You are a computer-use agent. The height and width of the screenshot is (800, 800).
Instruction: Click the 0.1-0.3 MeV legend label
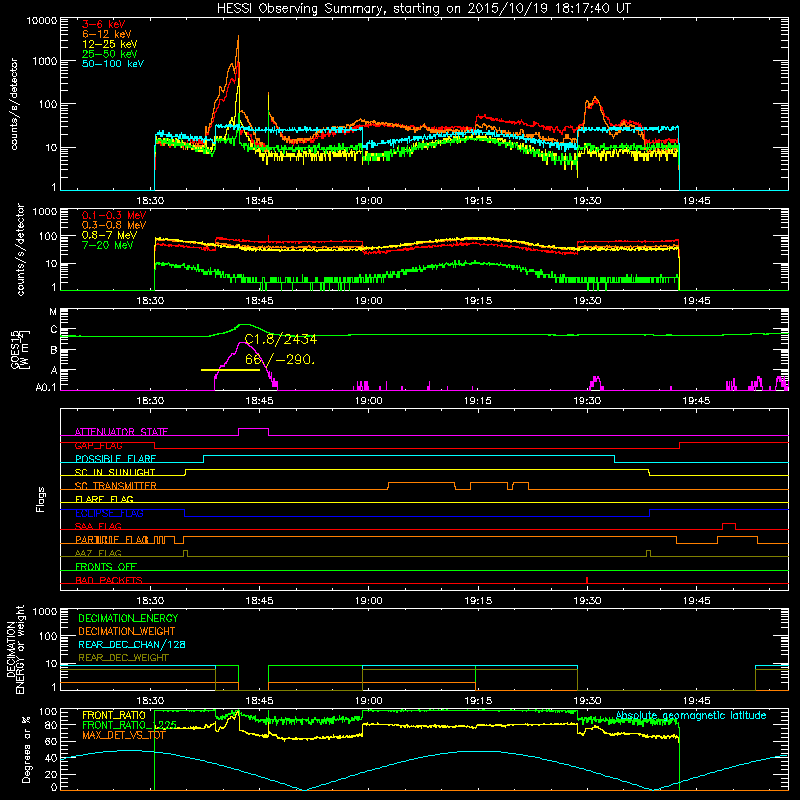pos(114,215)
